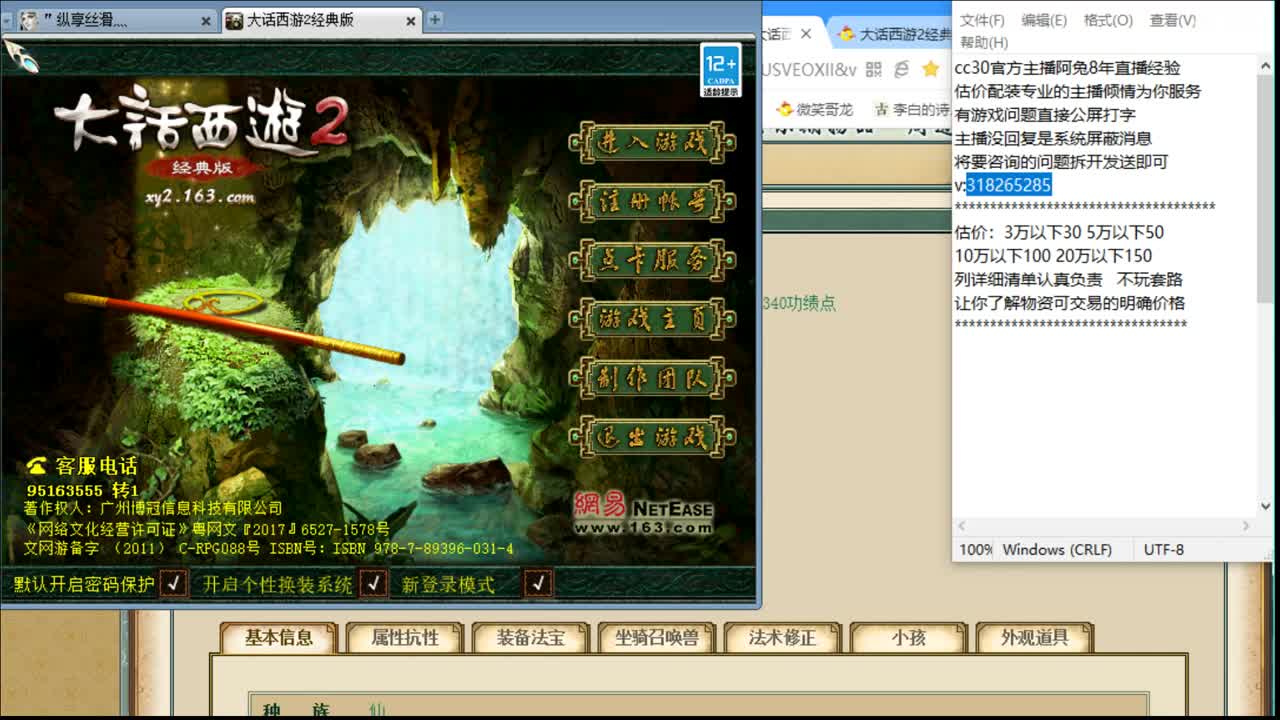Click the line 让你了解物资可交易的明确价格

pyautogui.click(x=1070, y=303)
